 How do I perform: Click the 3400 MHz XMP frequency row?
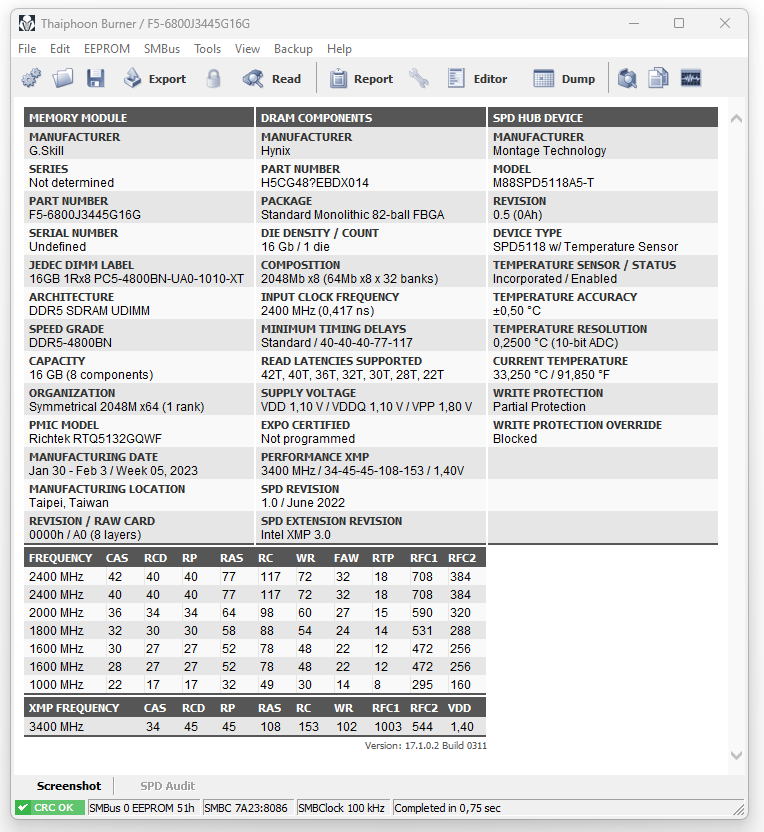(255, 726)
